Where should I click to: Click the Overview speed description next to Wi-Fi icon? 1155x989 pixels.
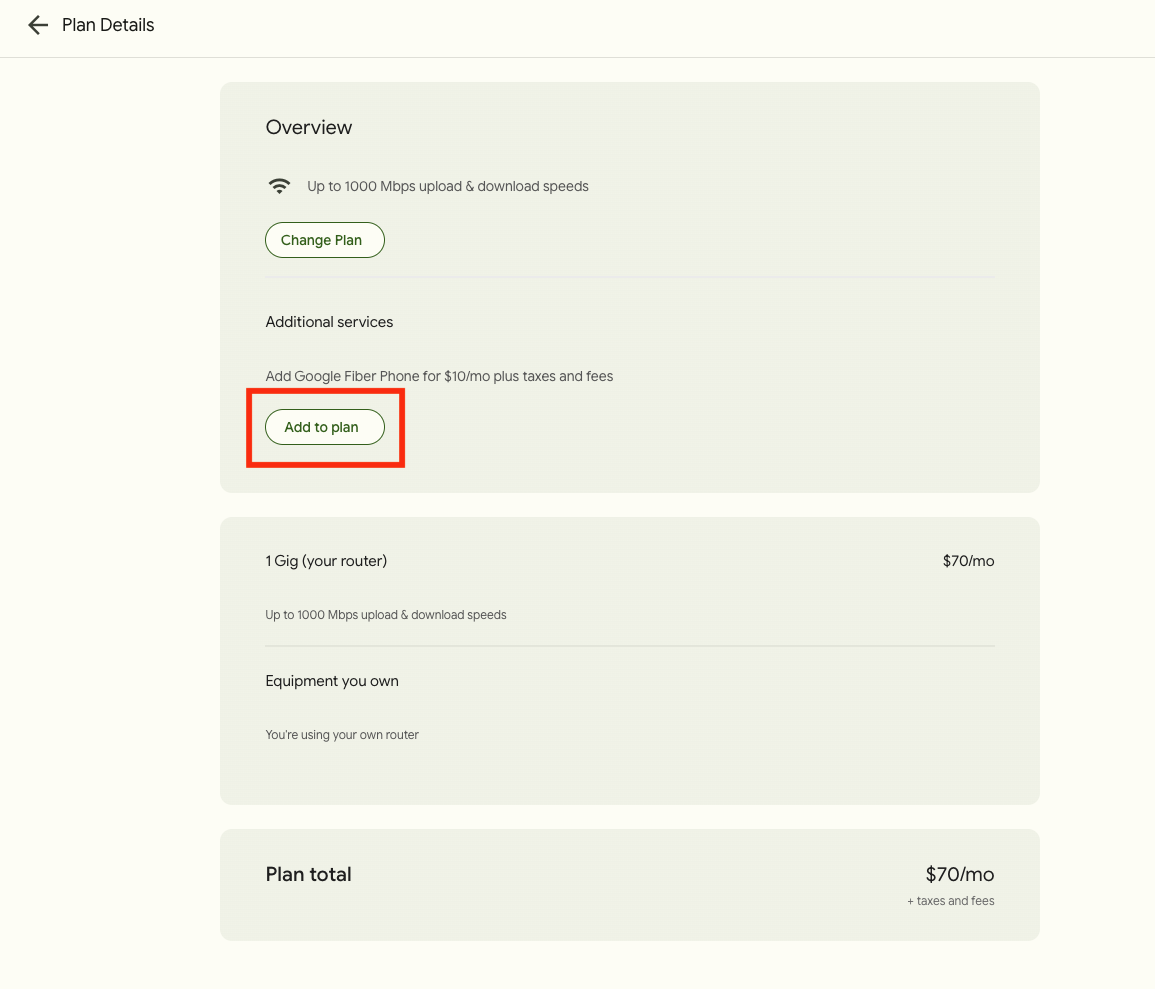pos(447,186)
